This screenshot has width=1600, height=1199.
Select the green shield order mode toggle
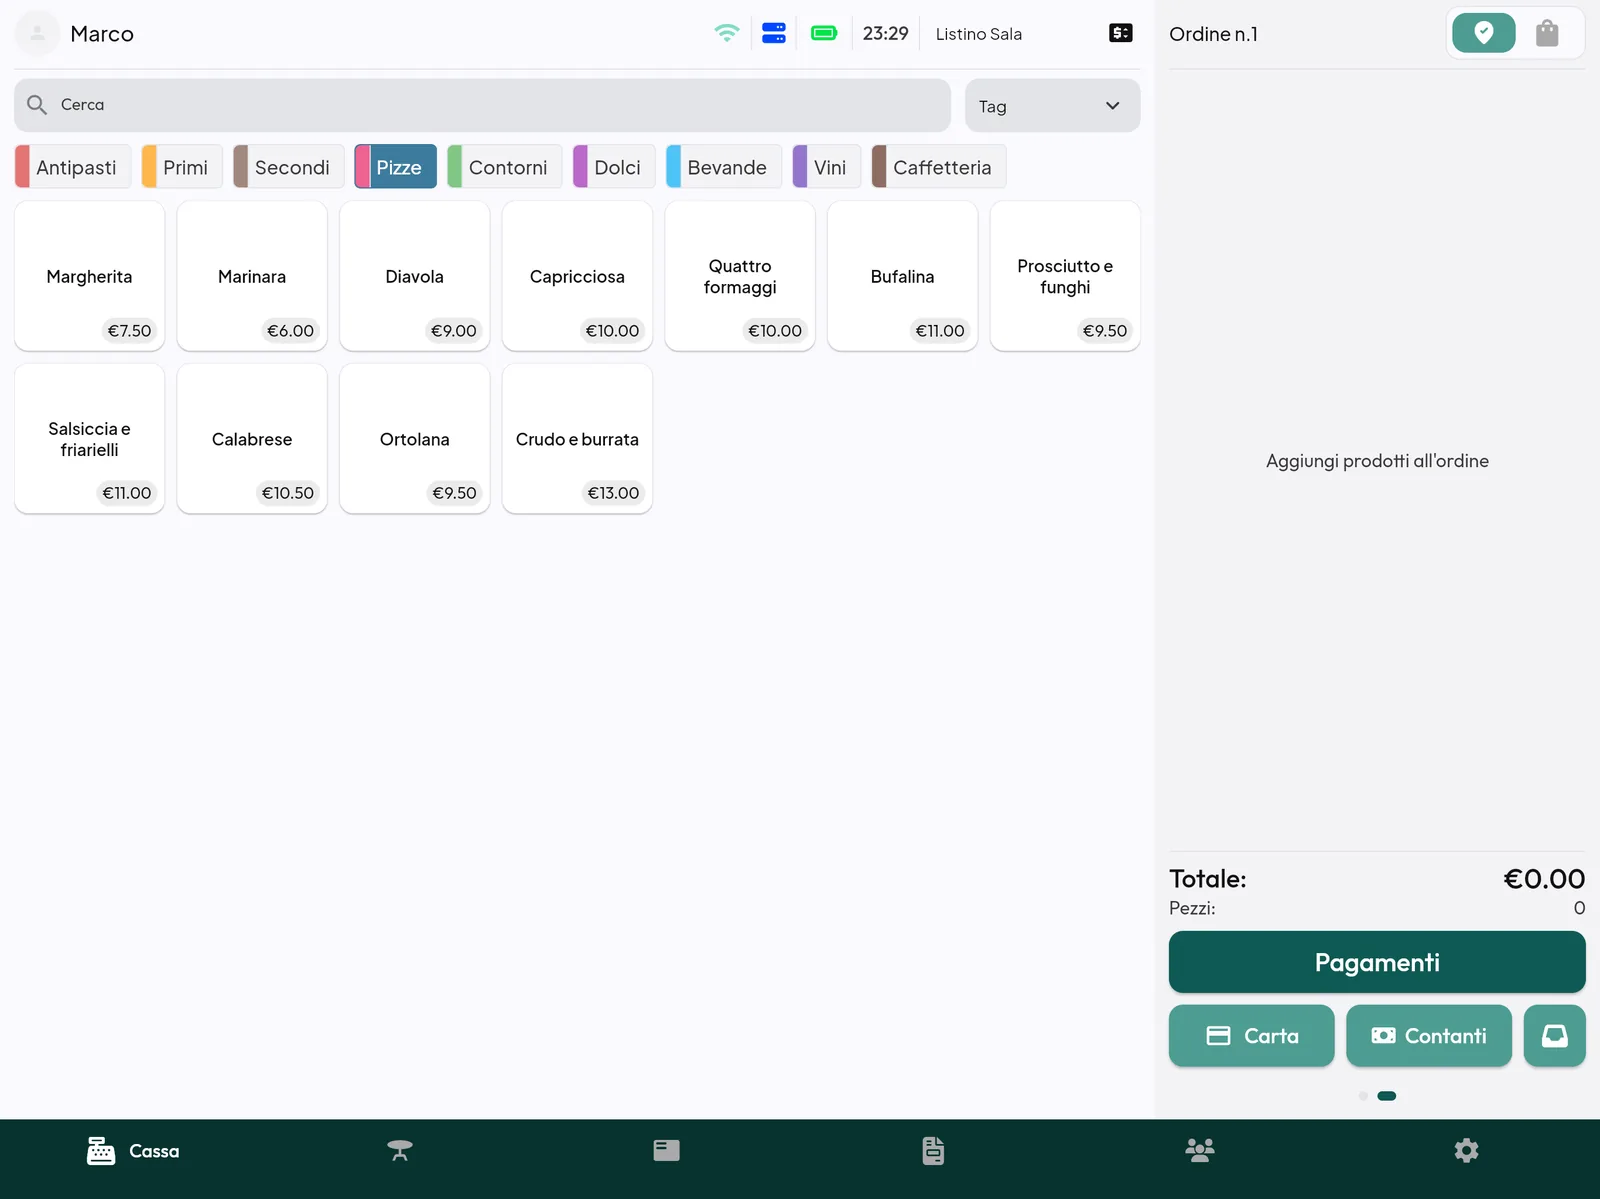tap(1484, 33)
